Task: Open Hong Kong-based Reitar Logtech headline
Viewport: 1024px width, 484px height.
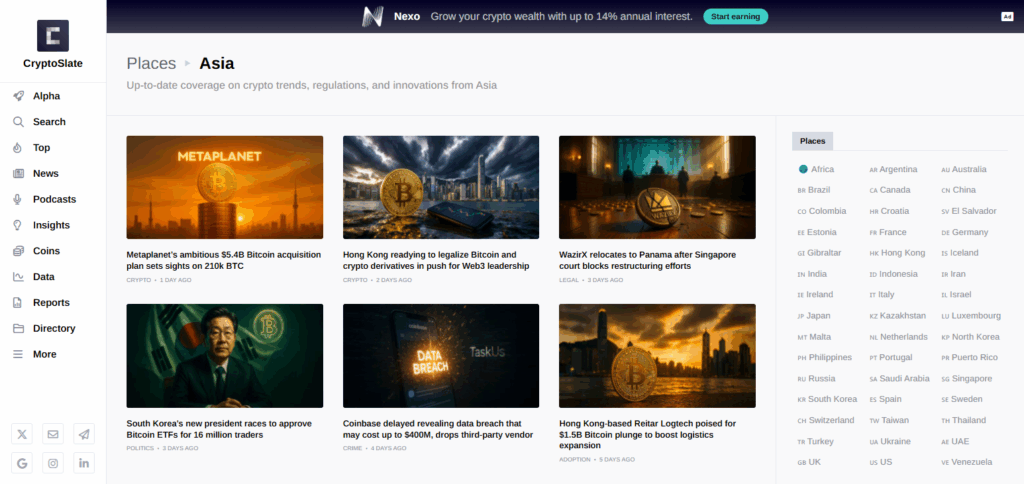Action: 648,434
